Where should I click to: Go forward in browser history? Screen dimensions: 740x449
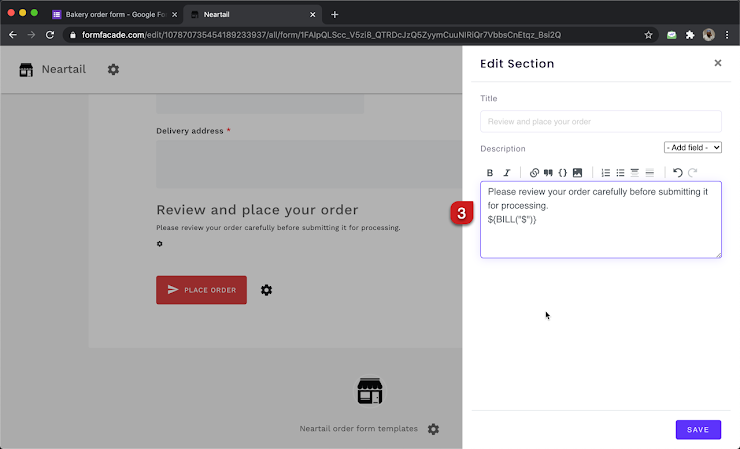[31, 35]
